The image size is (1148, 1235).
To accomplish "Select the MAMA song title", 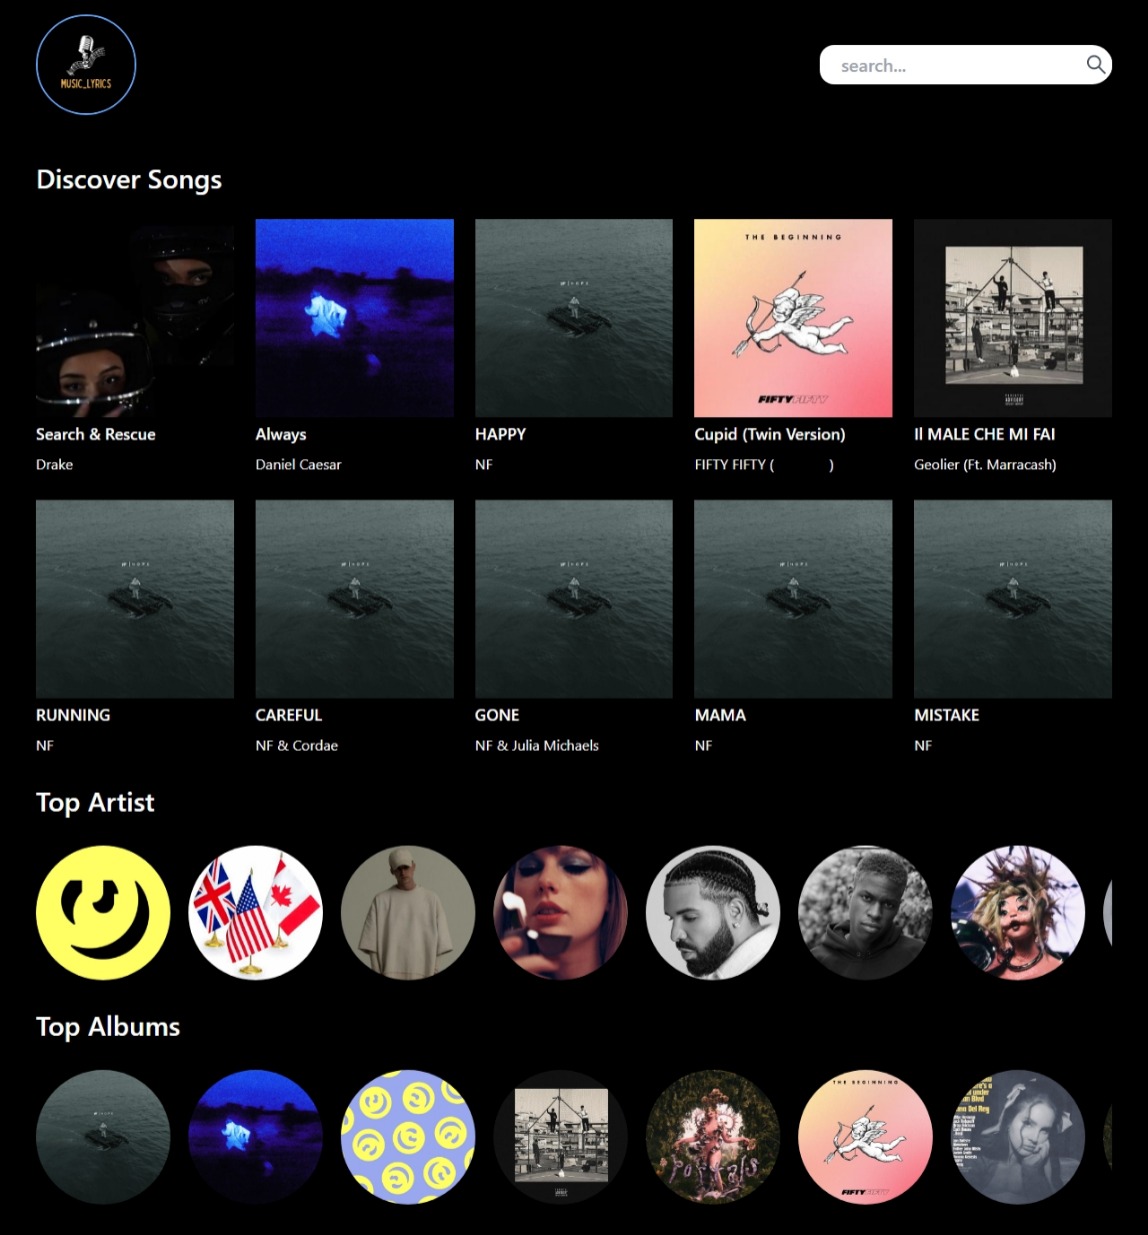I will tap(720, 715).
